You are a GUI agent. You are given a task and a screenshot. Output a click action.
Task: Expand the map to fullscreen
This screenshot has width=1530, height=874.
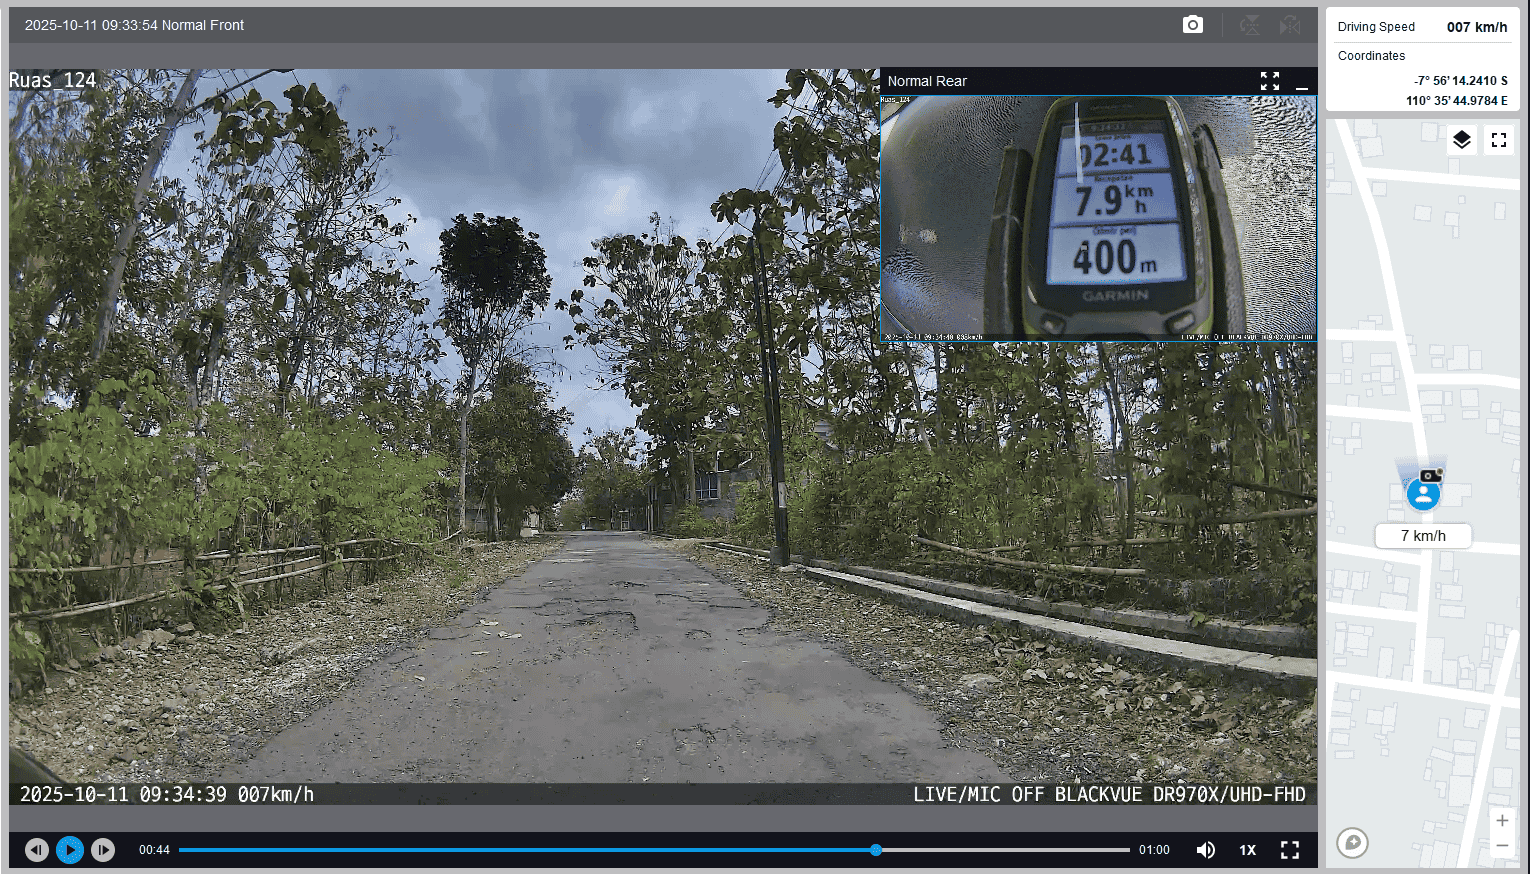coord(1498,140)
